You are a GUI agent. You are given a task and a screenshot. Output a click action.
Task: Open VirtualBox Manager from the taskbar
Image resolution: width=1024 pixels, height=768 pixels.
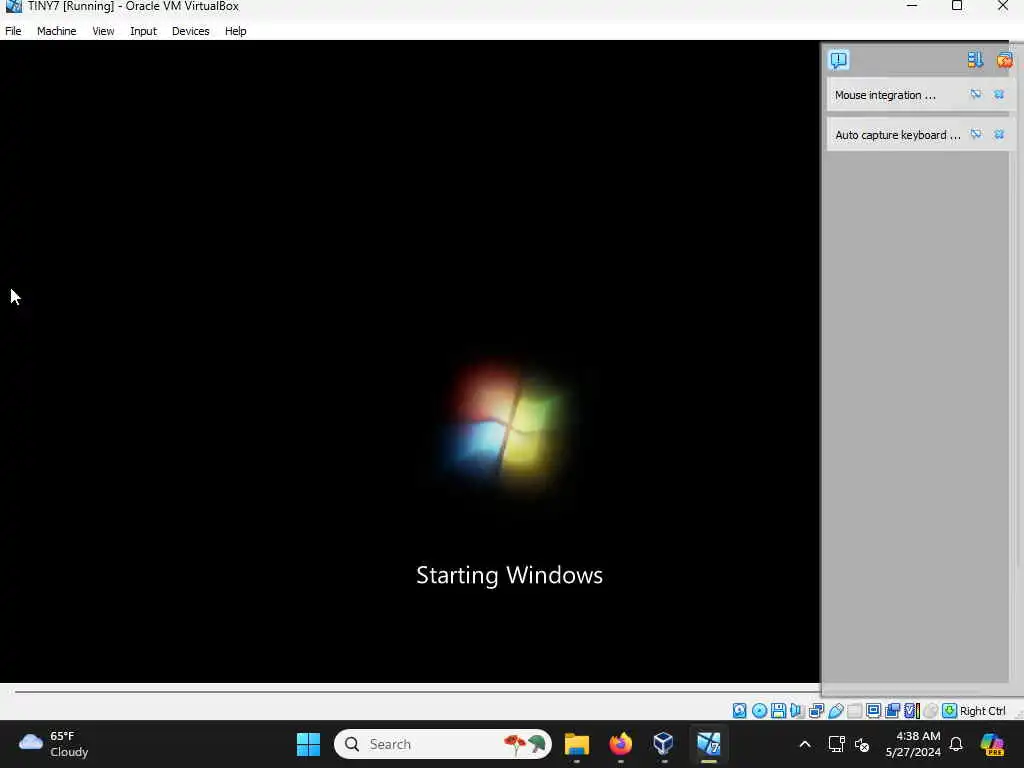click(x=664, y=744)
